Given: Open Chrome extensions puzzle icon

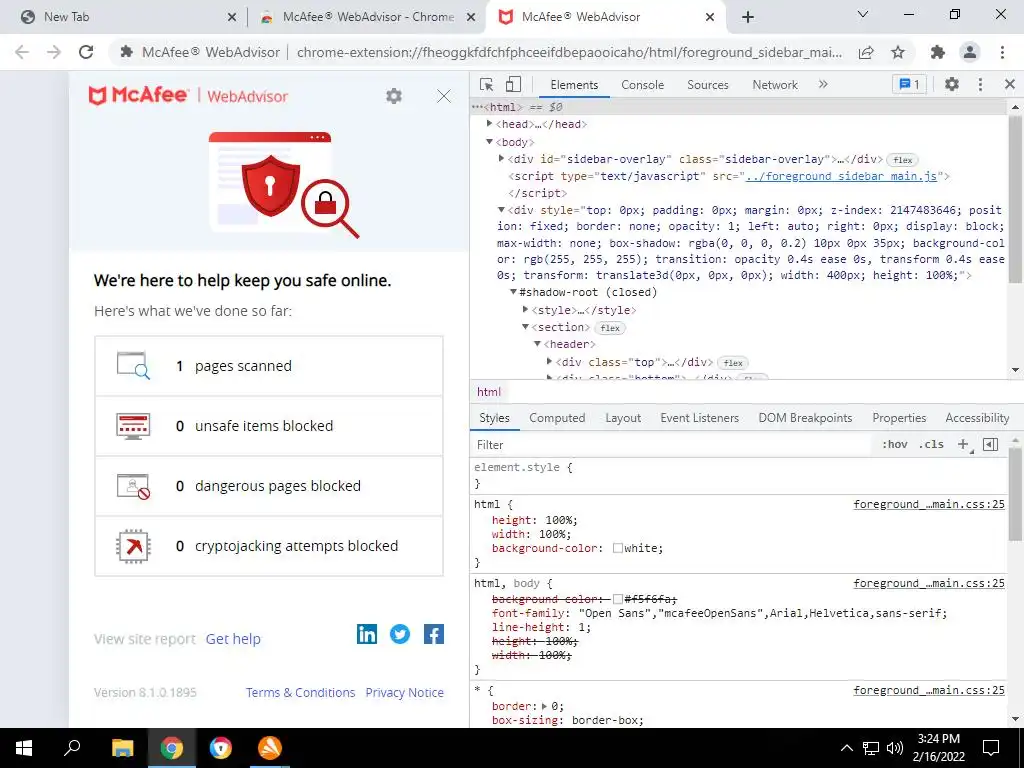Looking at the screenshot, I should 938,52.
